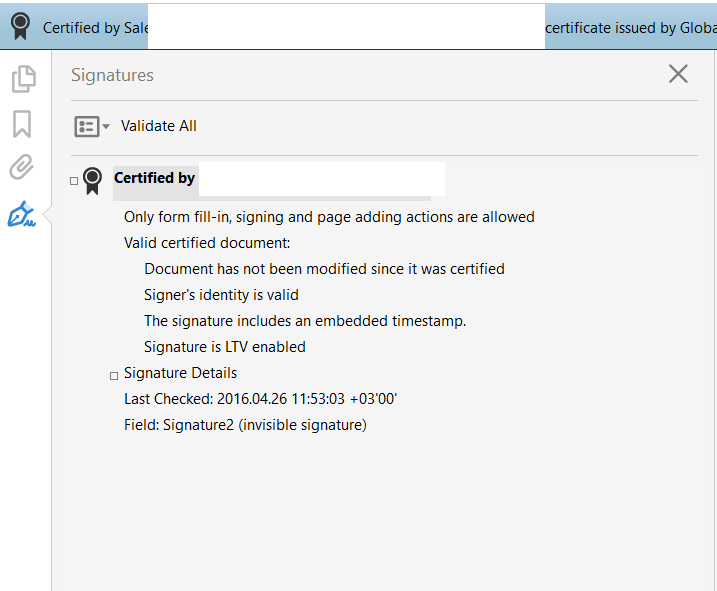Open the Page Thumbnails panel icon
Viewport: 717px width, 591px height.
tap(22, 78)
